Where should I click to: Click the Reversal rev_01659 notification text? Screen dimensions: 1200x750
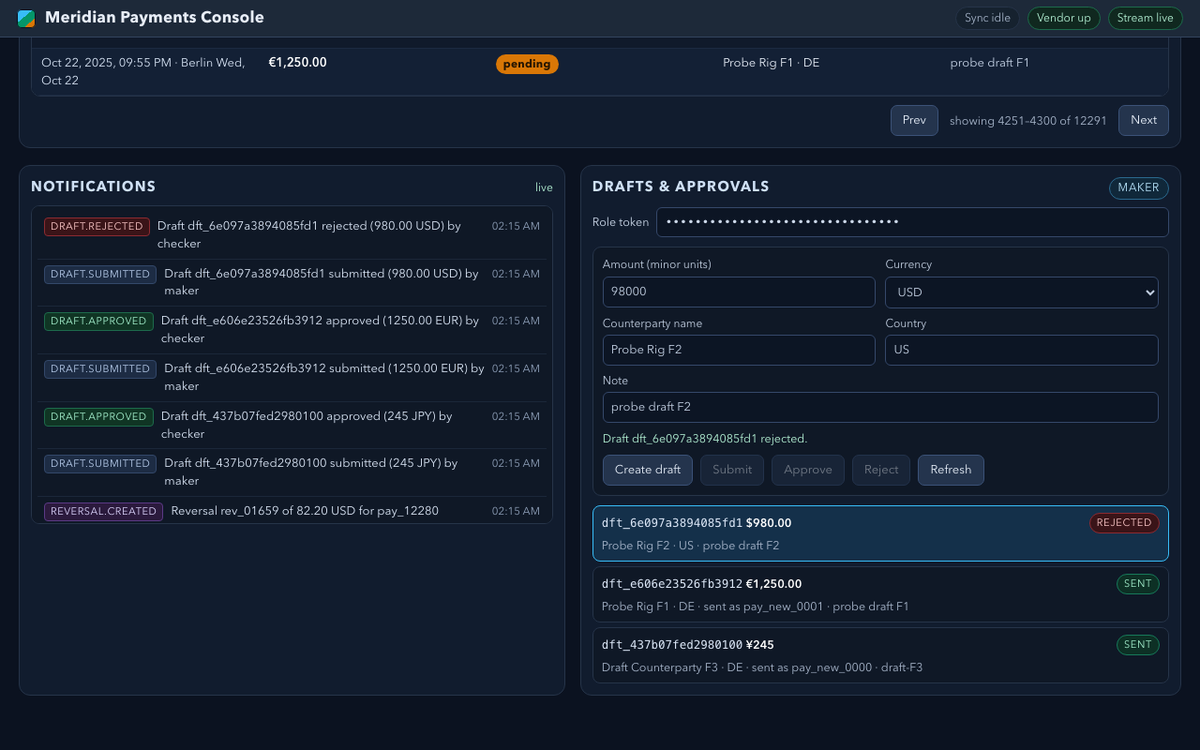pos(305,511)
